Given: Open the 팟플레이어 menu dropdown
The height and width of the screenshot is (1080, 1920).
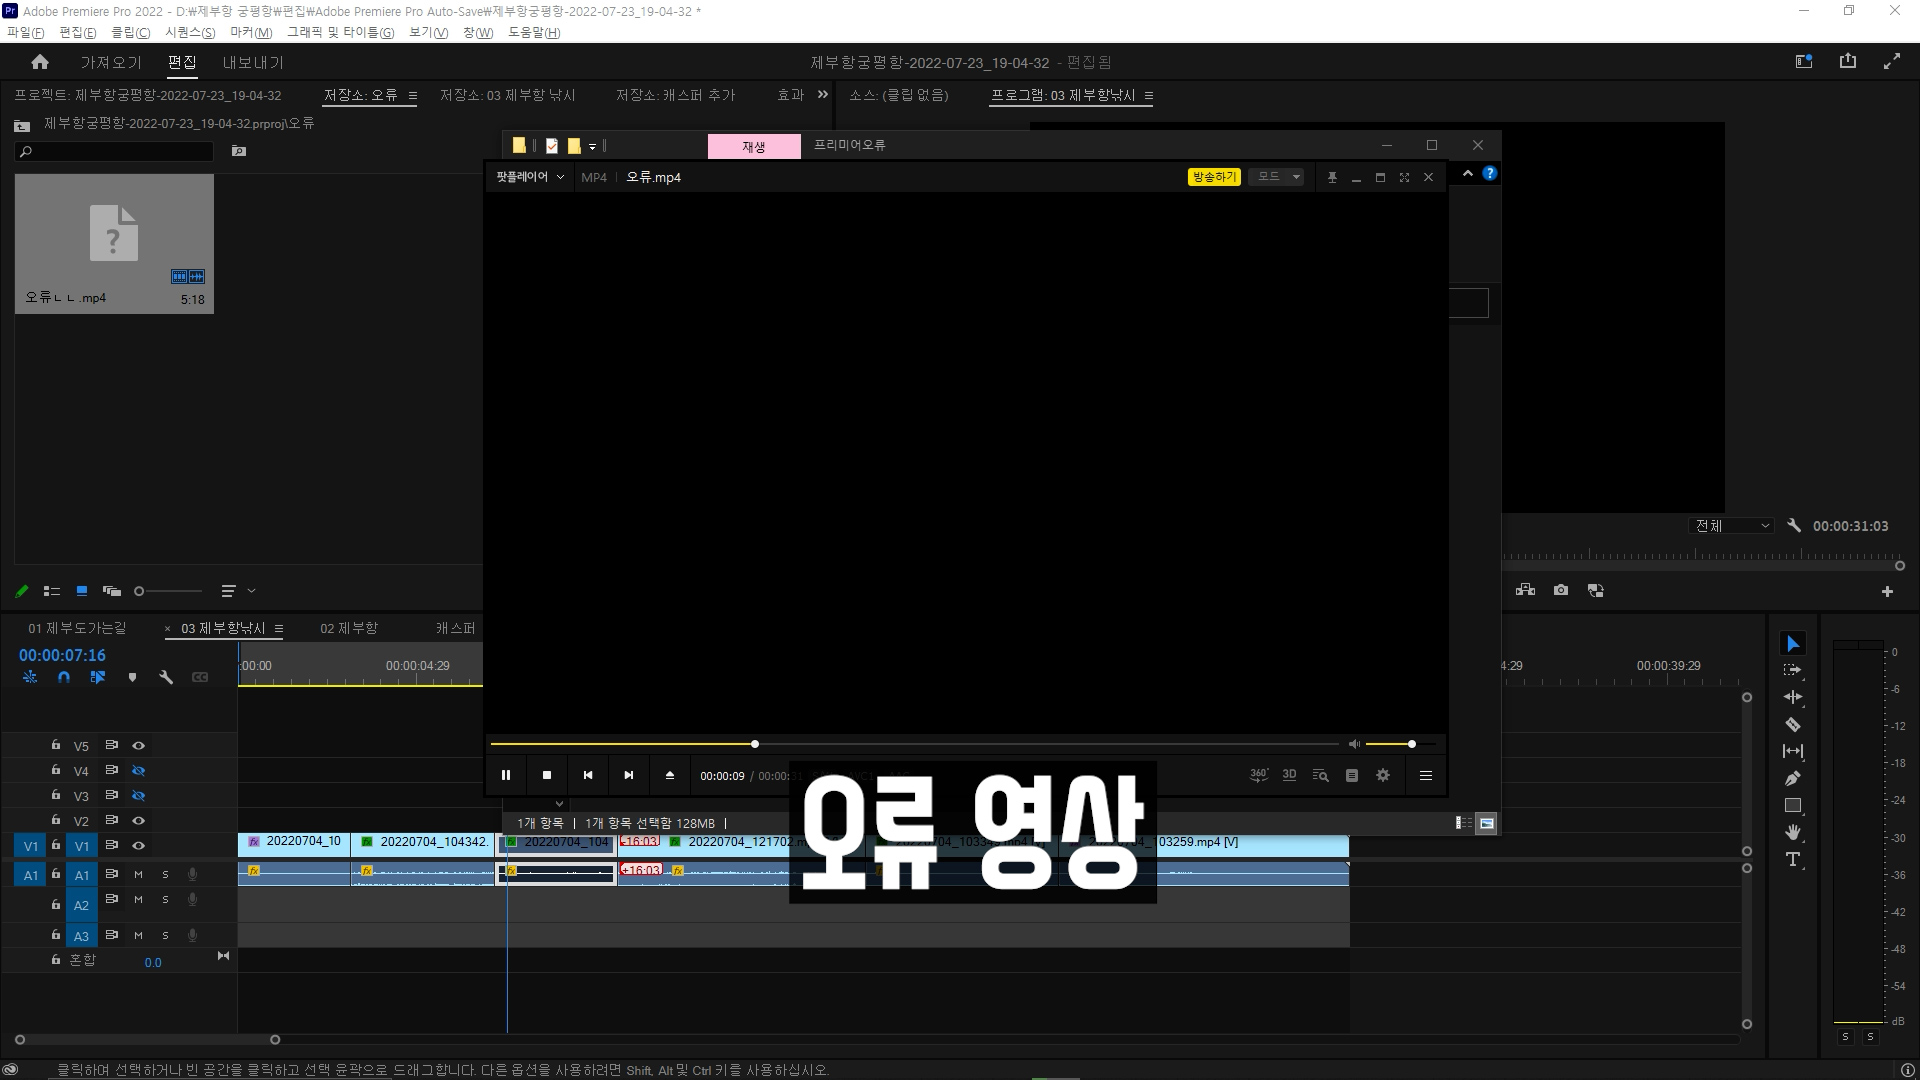Looking at the screenshot, I should 530,177.
